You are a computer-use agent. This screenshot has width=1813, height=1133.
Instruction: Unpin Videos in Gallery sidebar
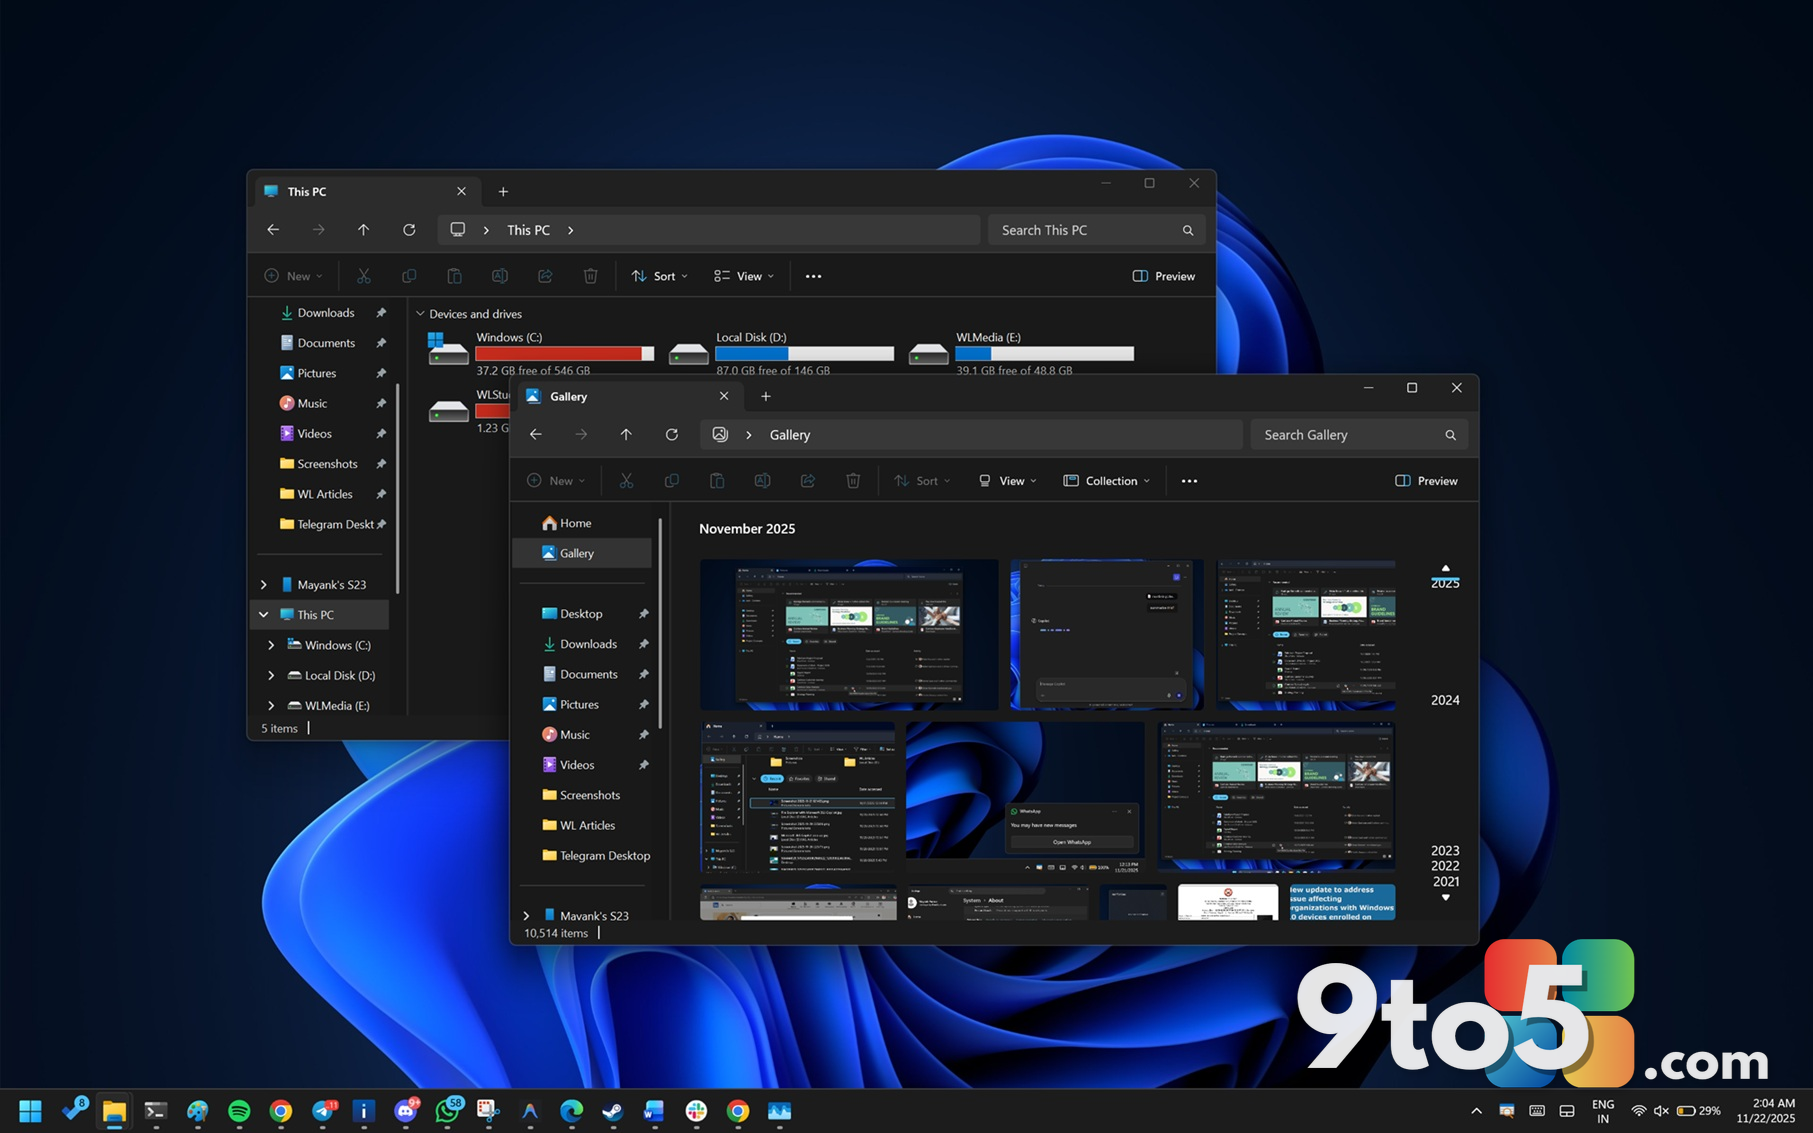click(644, 765)
